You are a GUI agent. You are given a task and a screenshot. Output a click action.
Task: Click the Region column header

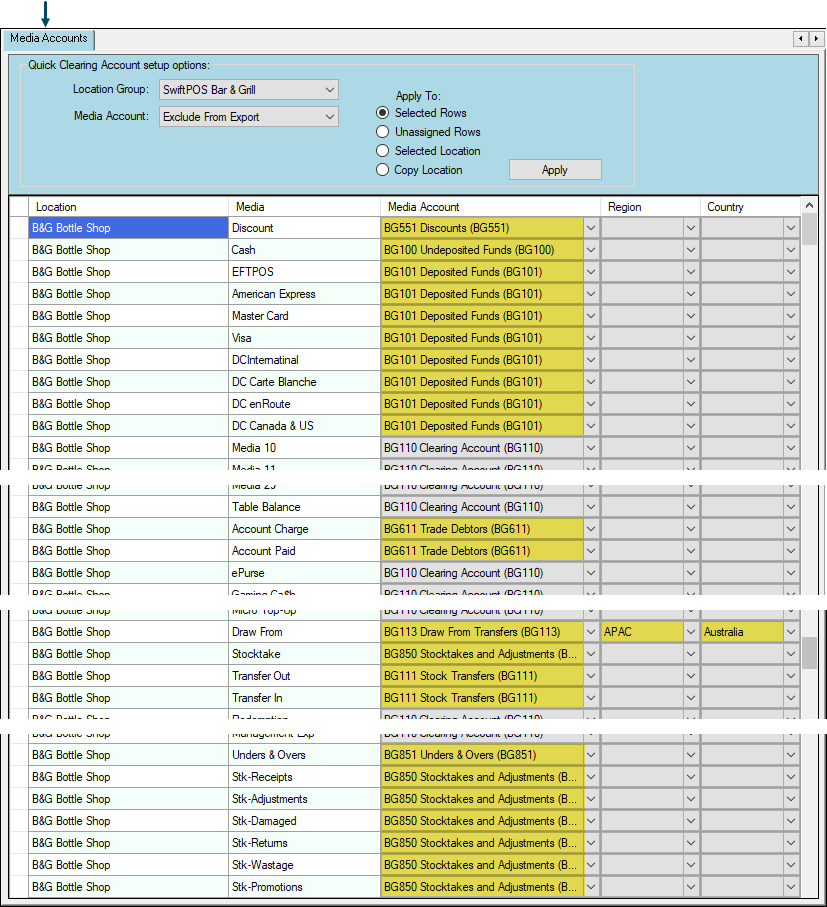(x=650, y=207)
